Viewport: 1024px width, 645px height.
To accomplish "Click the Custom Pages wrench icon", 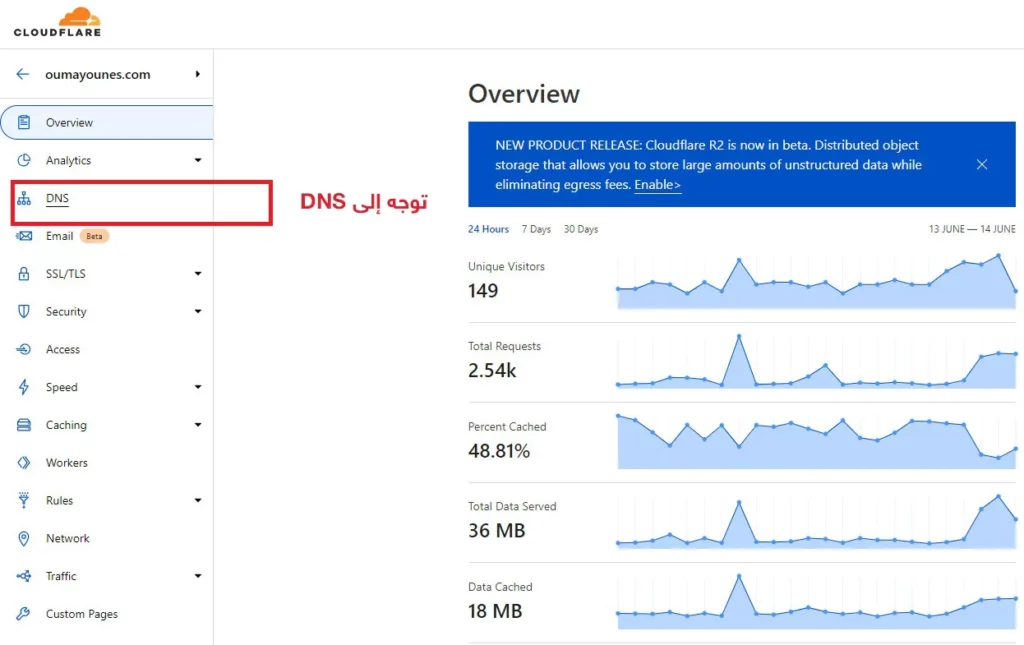I will 24,614.
